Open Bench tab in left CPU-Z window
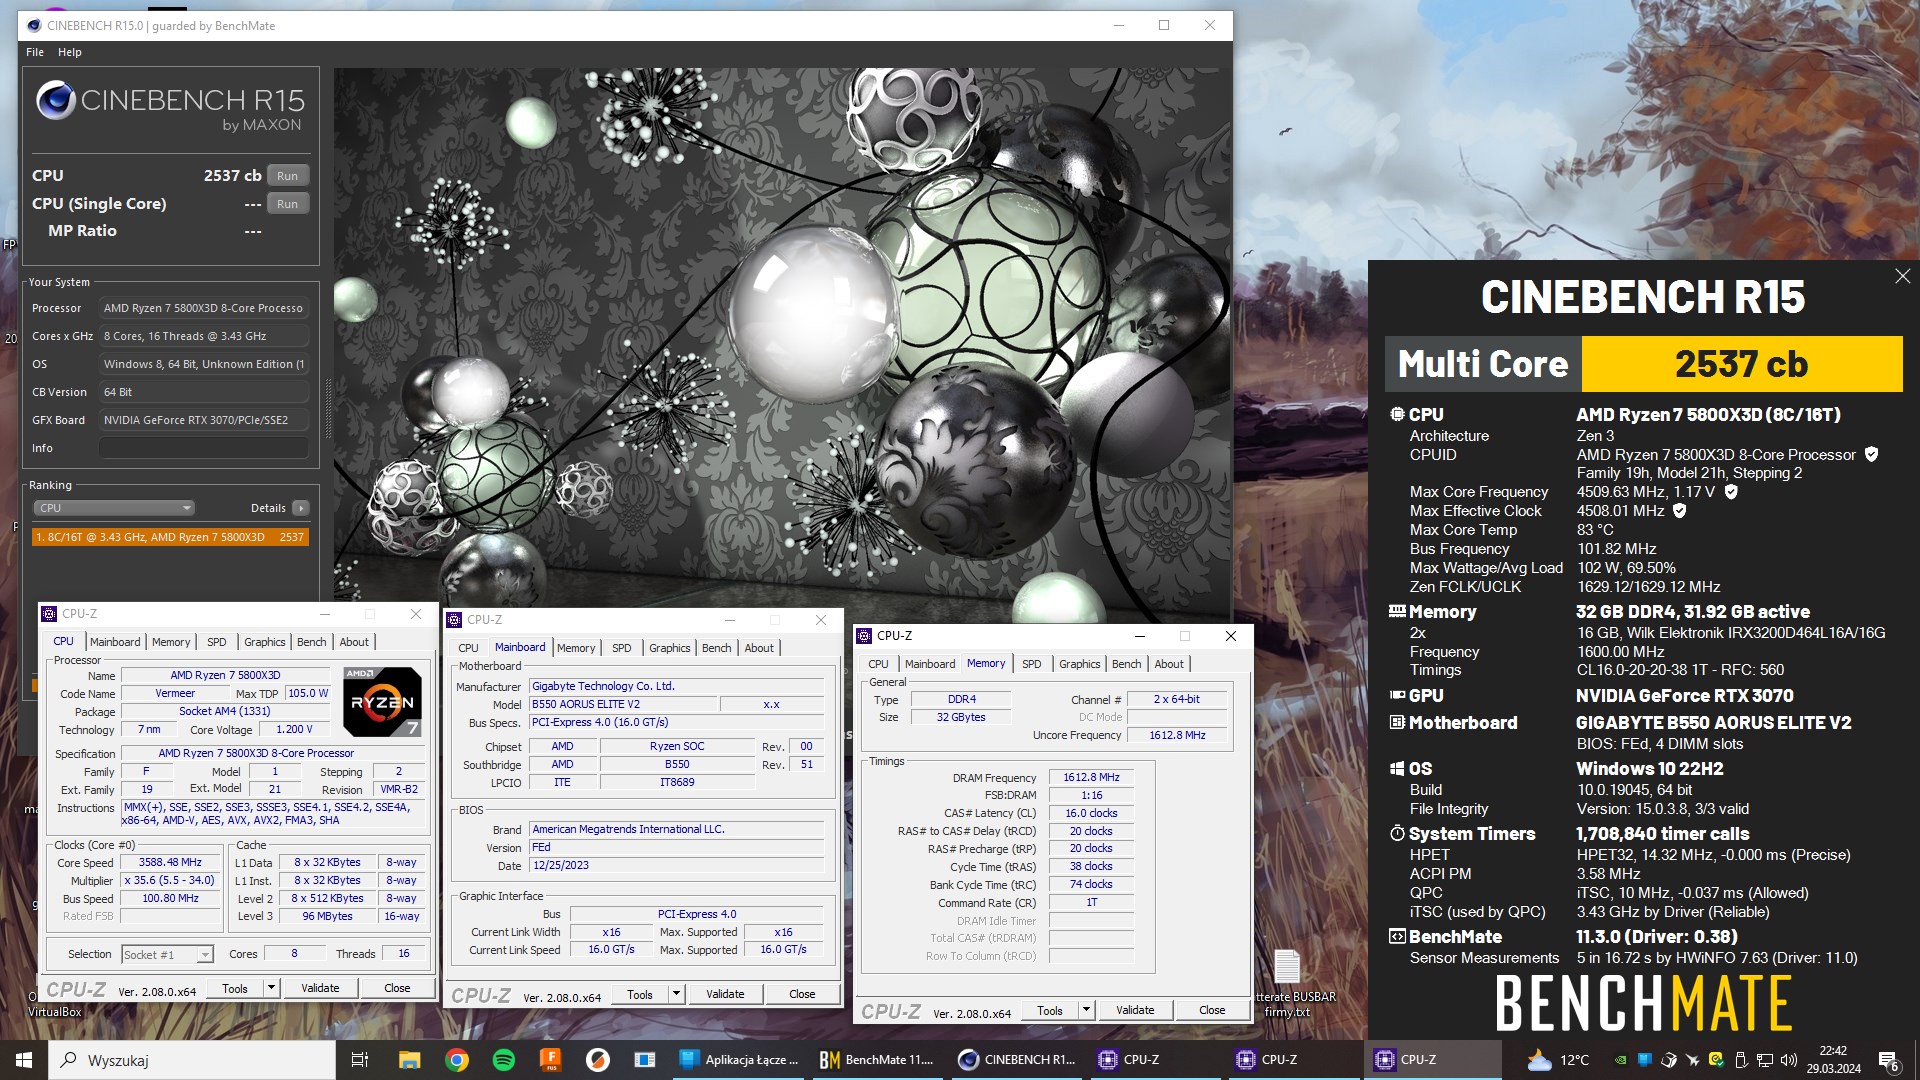Screen dimensions: 1920x1080 click(311, 642)
